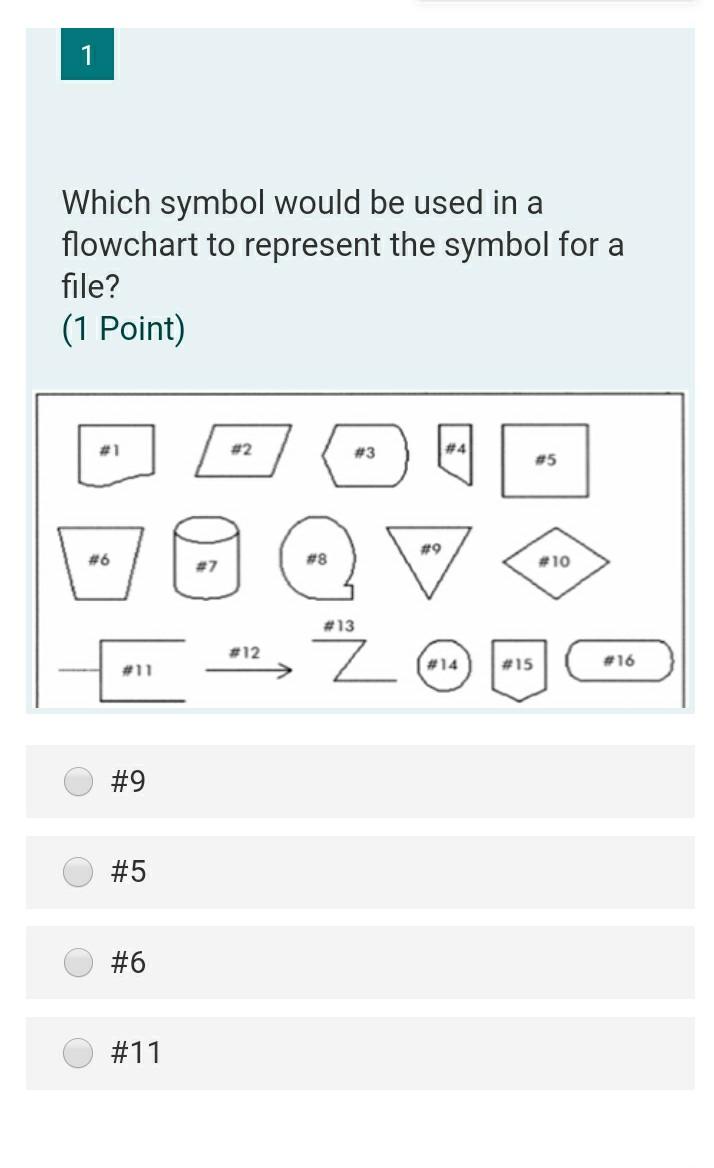Image resolution: width=714 pixels, height=1168 pixels.
Task: Select the radio button for answer #9
Action: 78,781
